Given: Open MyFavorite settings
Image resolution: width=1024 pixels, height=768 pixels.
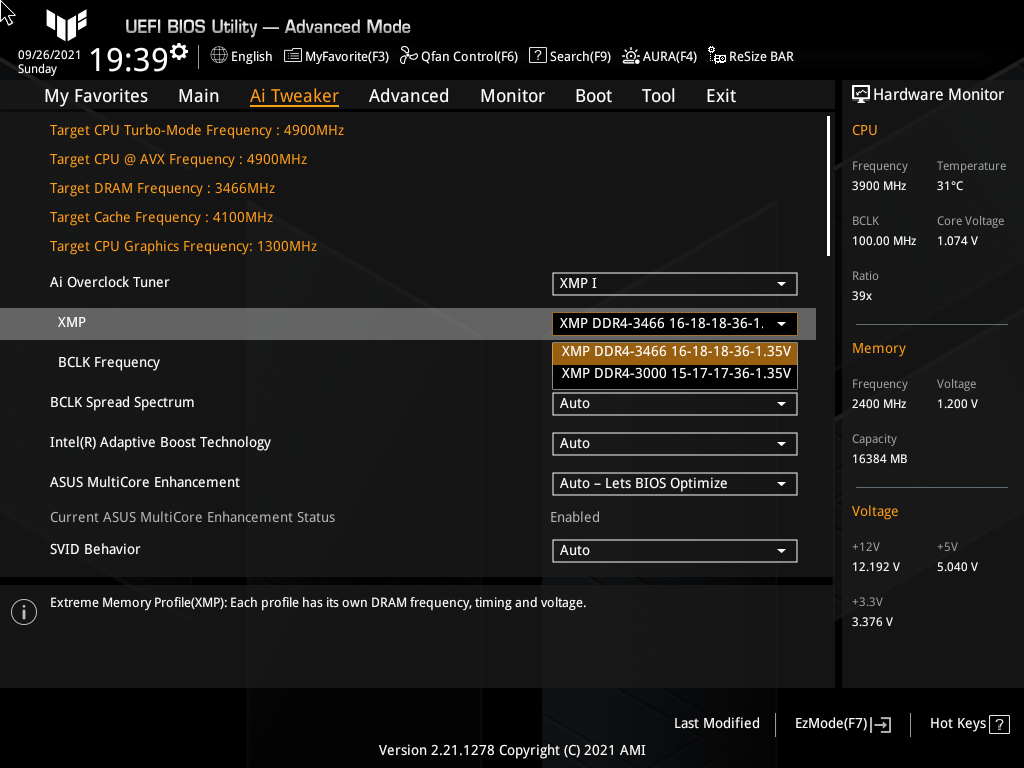Looking at the screenshot, I should tap(336, 56).
